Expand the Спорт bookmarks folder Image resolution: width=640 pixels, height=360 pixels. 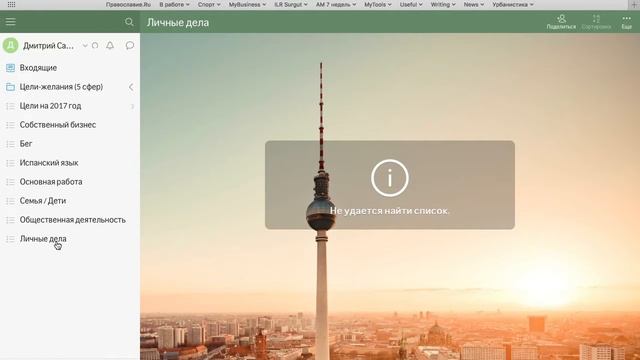(x=209, y=4)
